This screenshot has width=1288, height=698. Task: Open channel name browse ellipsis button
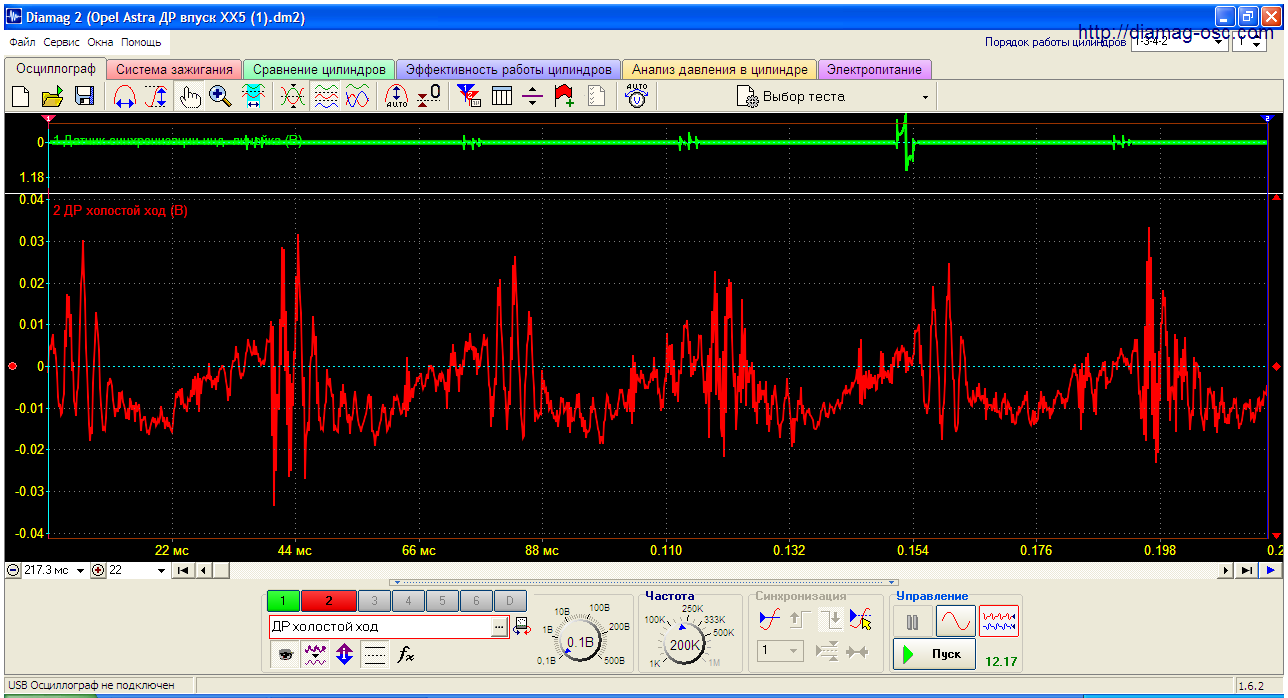point(501,627)
